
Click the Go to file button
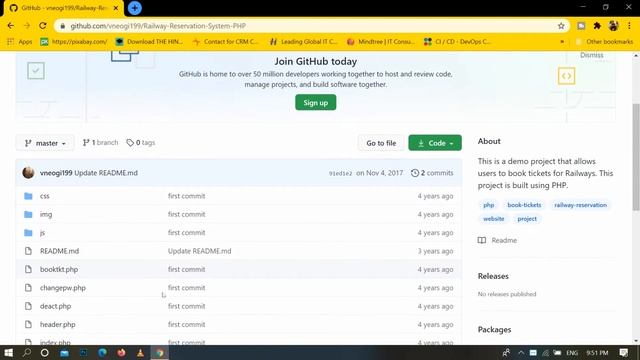[381, 143]
